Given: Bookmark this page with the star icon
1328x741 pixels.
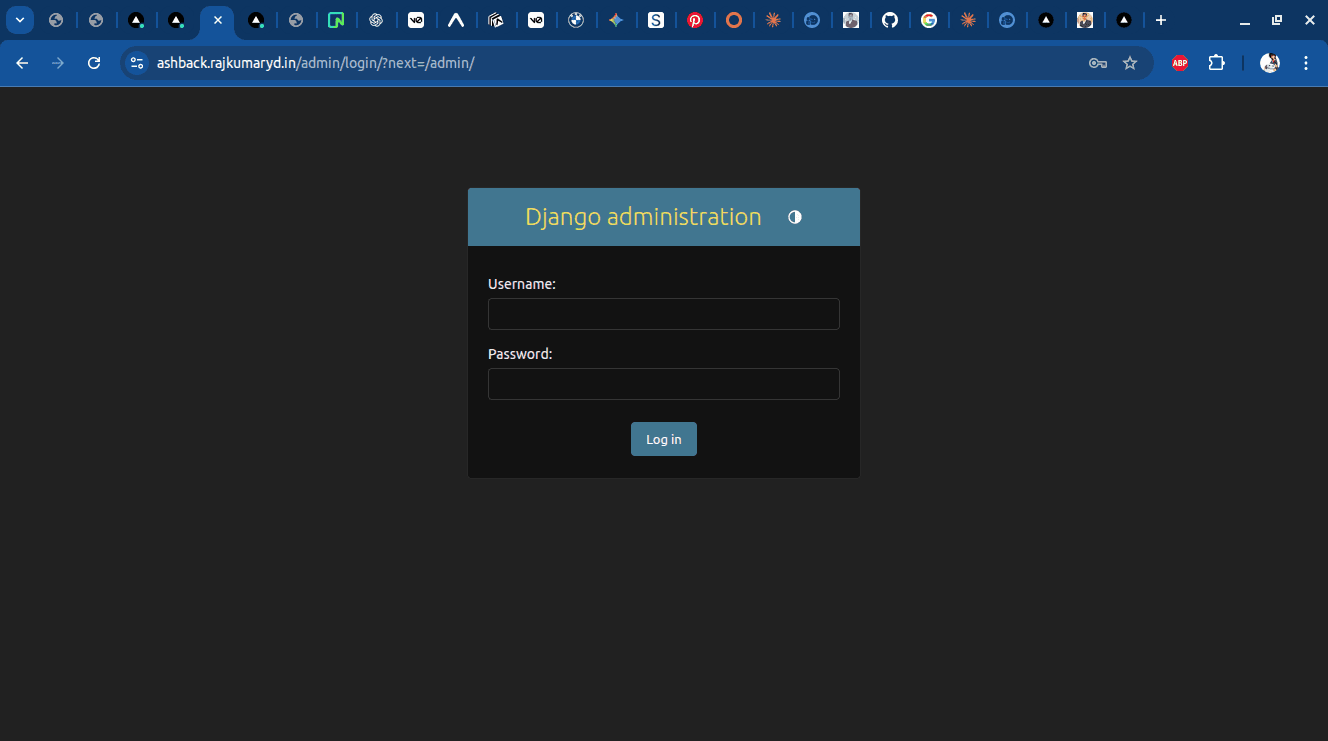Looking at the screenshot, I should tap(1130, 63).
